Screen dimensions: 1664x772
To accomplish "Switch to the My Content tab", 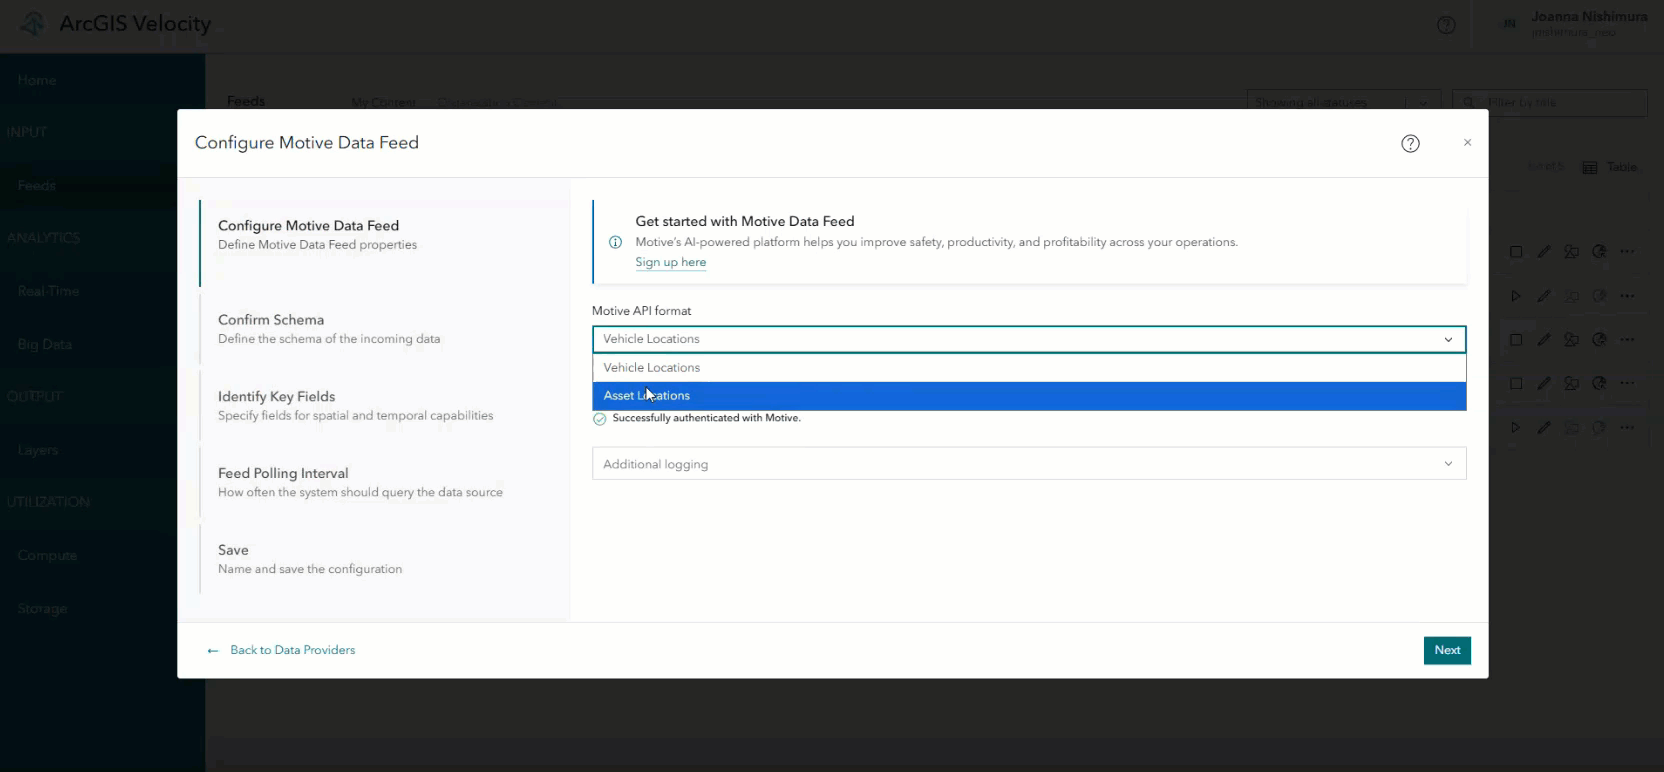I will (x=383, y=102).
